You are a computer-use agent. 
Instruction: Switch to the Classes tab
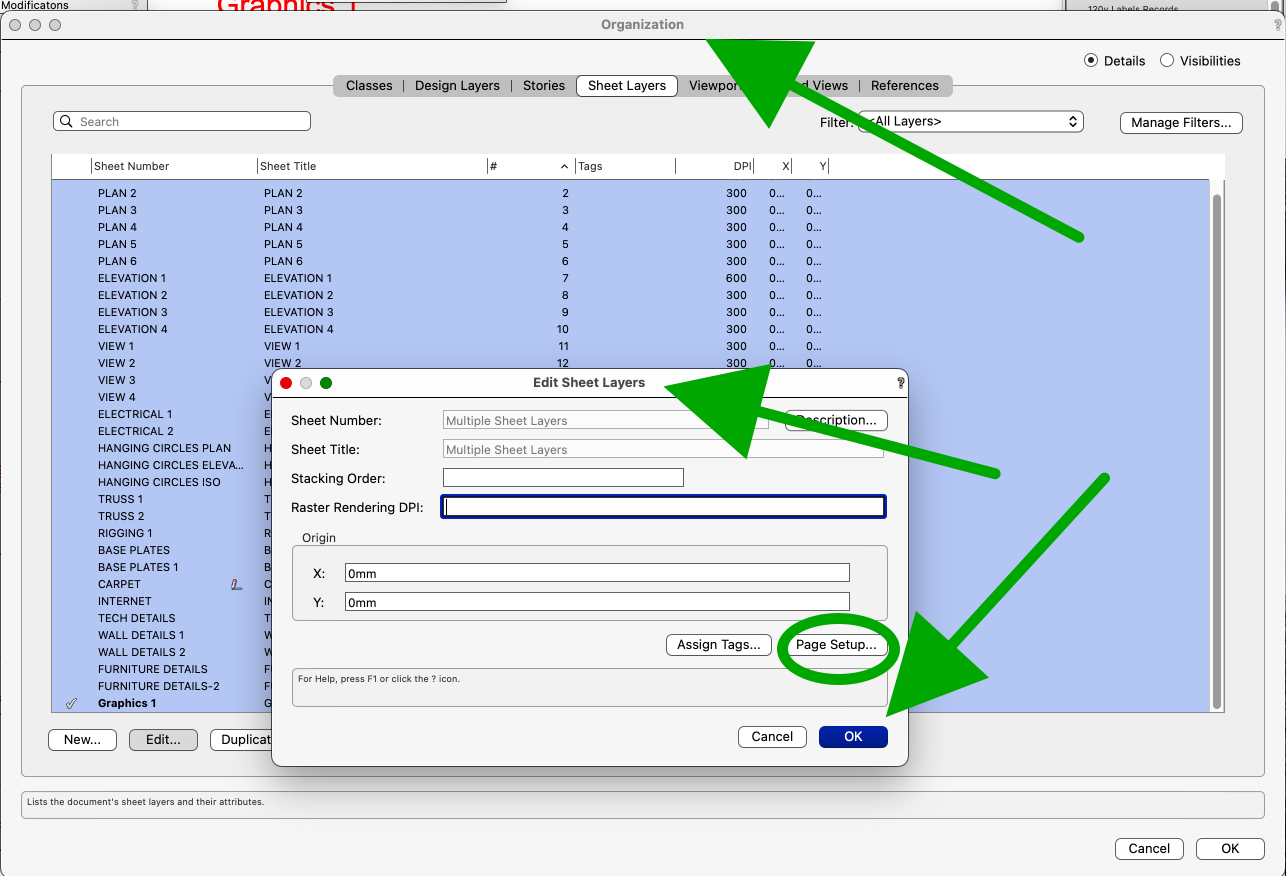click(x=369, y=85)
